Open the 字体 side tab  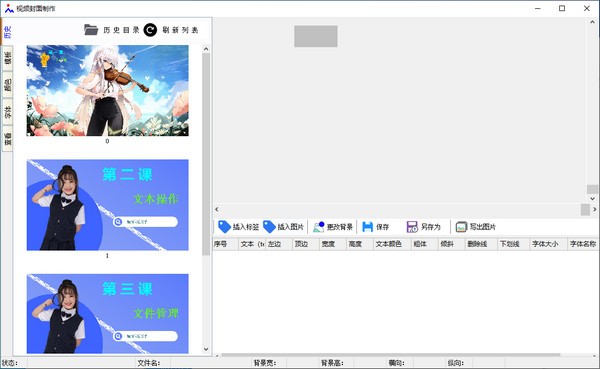[x=7, y=112]
